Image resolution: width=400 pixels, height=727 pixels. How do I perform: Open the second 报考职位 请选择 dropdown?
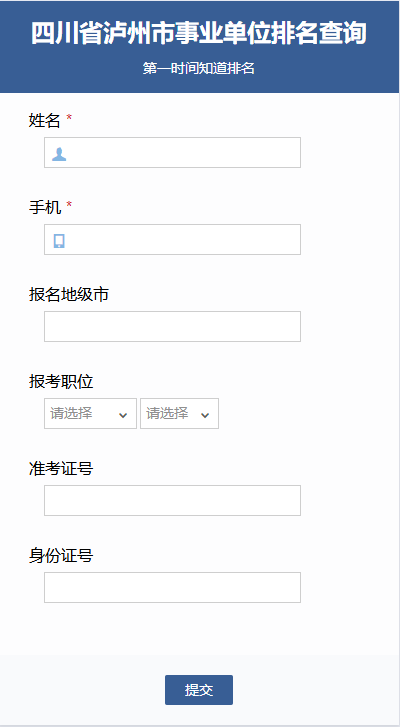click(179, 413)
